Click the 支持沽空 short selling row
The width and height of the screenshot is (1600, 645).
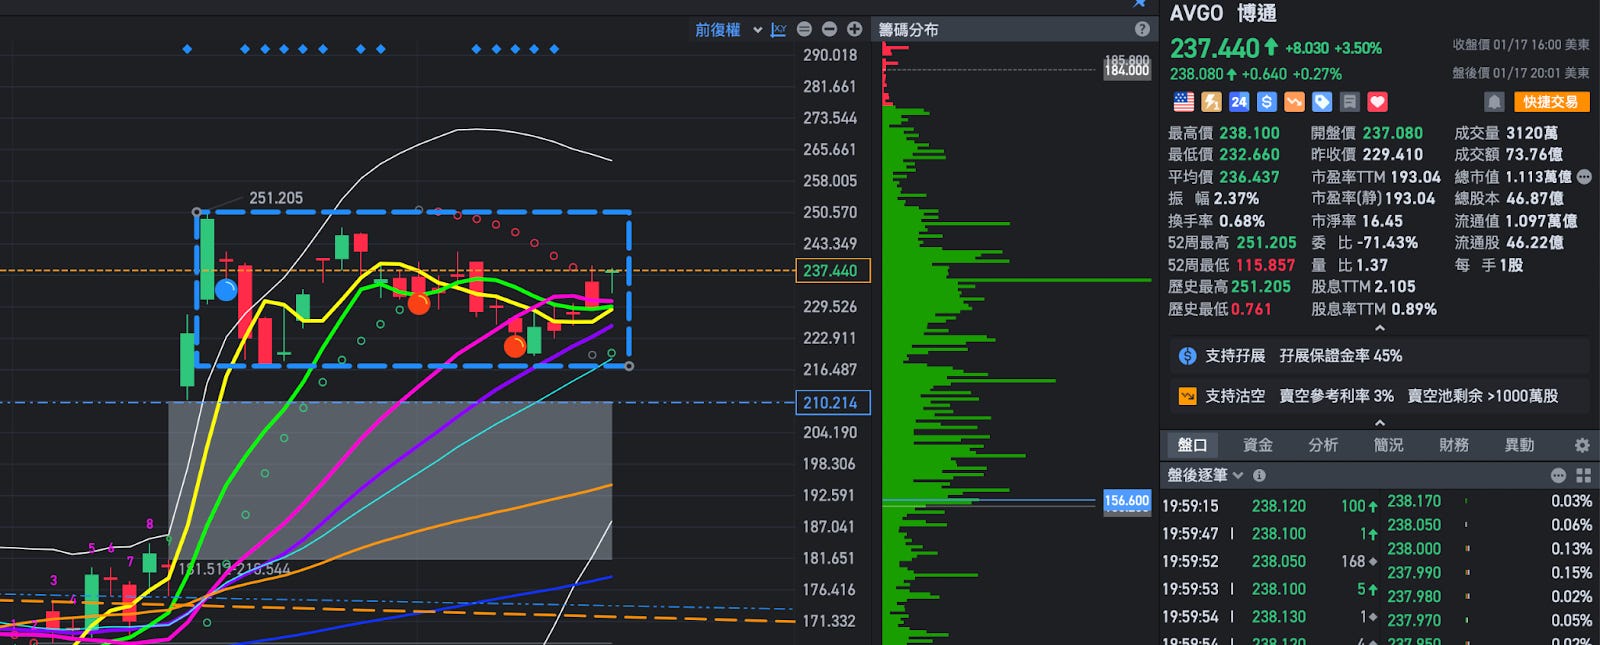[x=1379, y=396]
